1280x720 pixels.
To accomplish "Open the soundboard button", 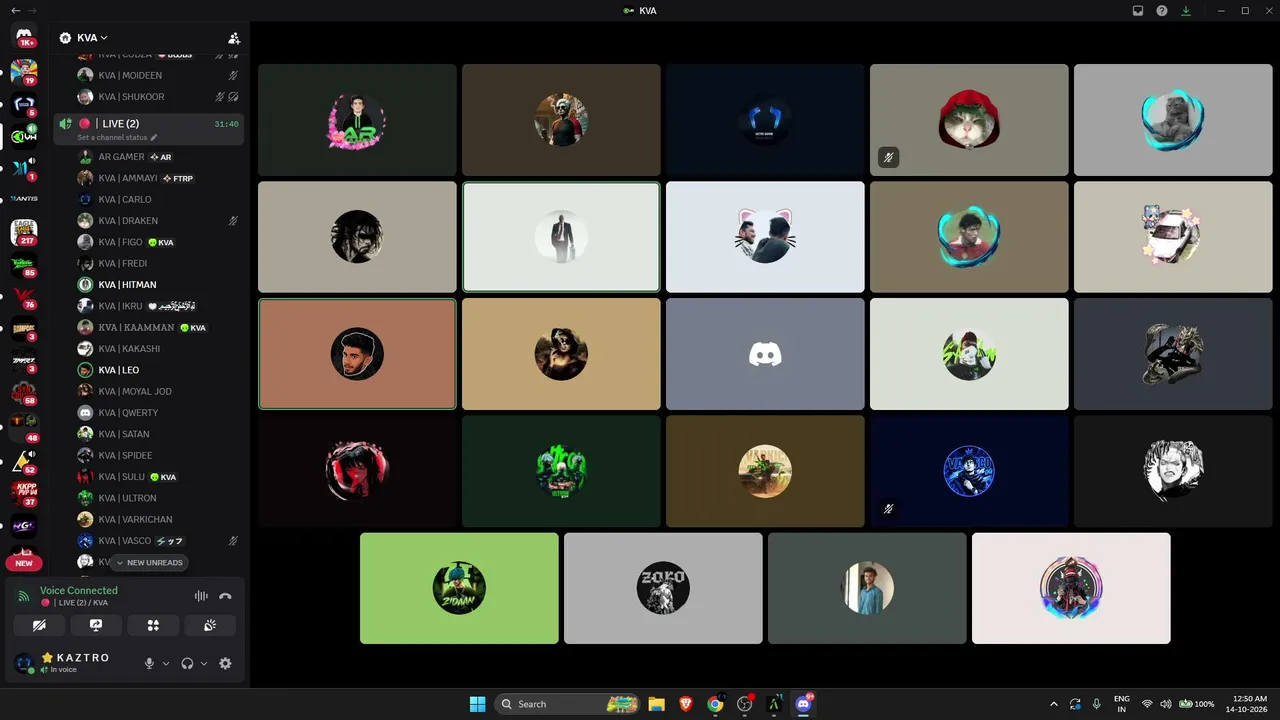I will [x=210, y=625].
